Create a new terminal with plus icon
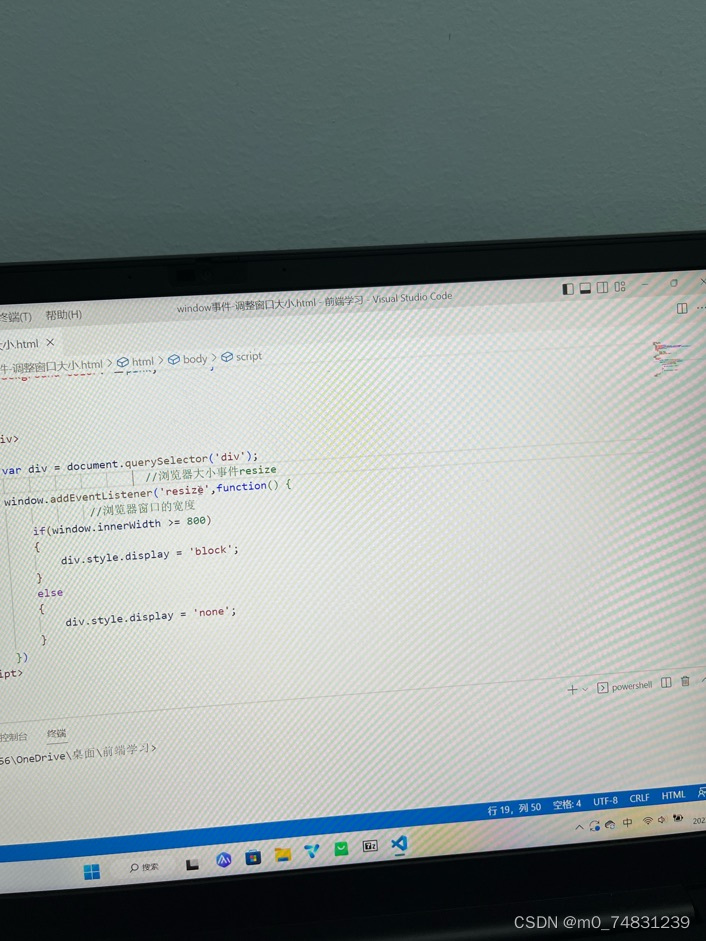This screenshot has height=941, width=706. pos(572,690)
